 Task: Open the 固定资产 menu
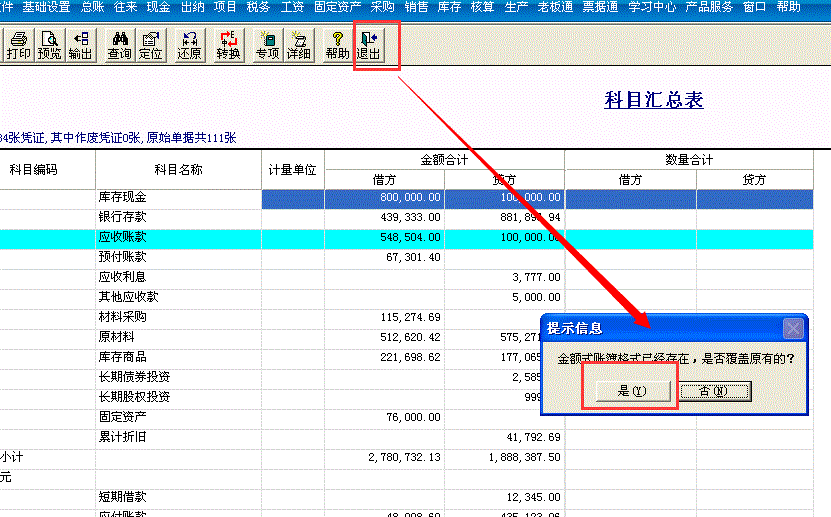[337, 7]
